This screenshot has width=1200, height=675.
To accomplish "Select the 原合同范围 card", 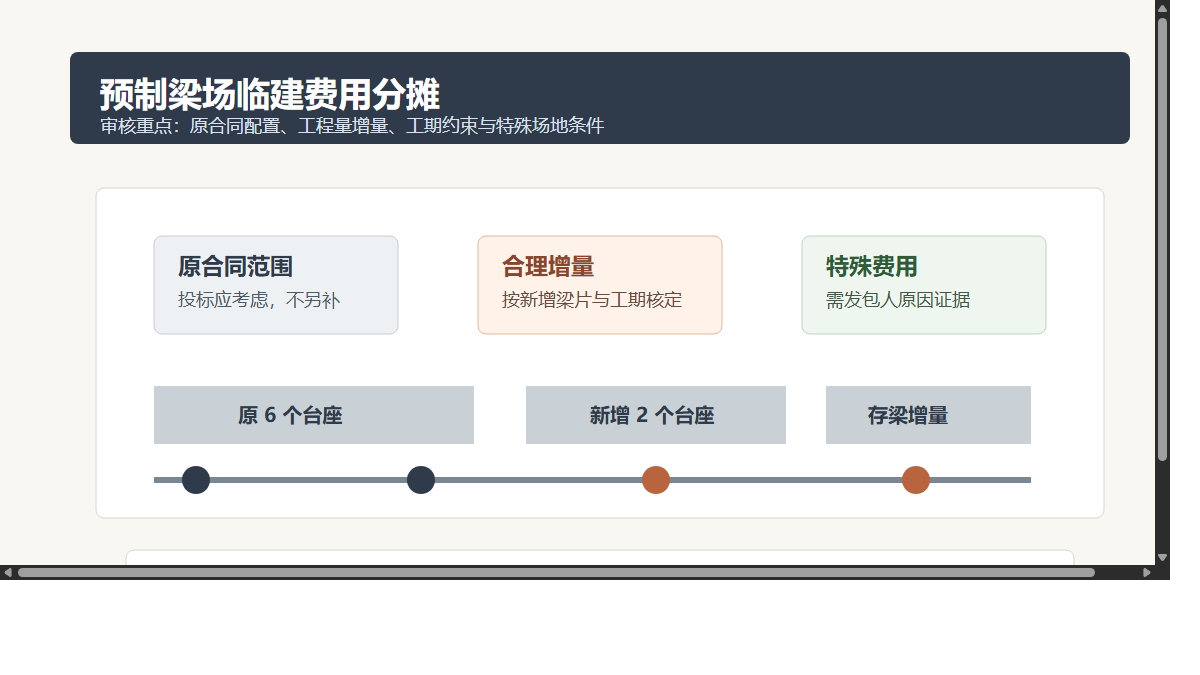I will pos(276,285).
